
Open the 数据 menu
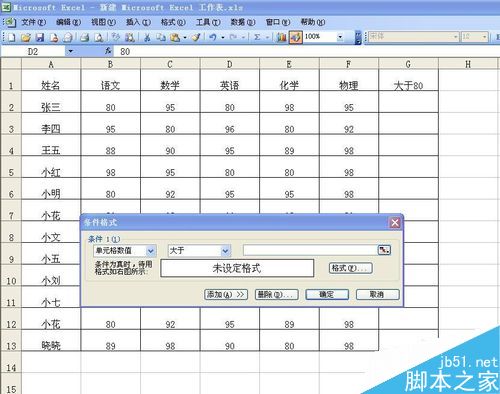243,22
